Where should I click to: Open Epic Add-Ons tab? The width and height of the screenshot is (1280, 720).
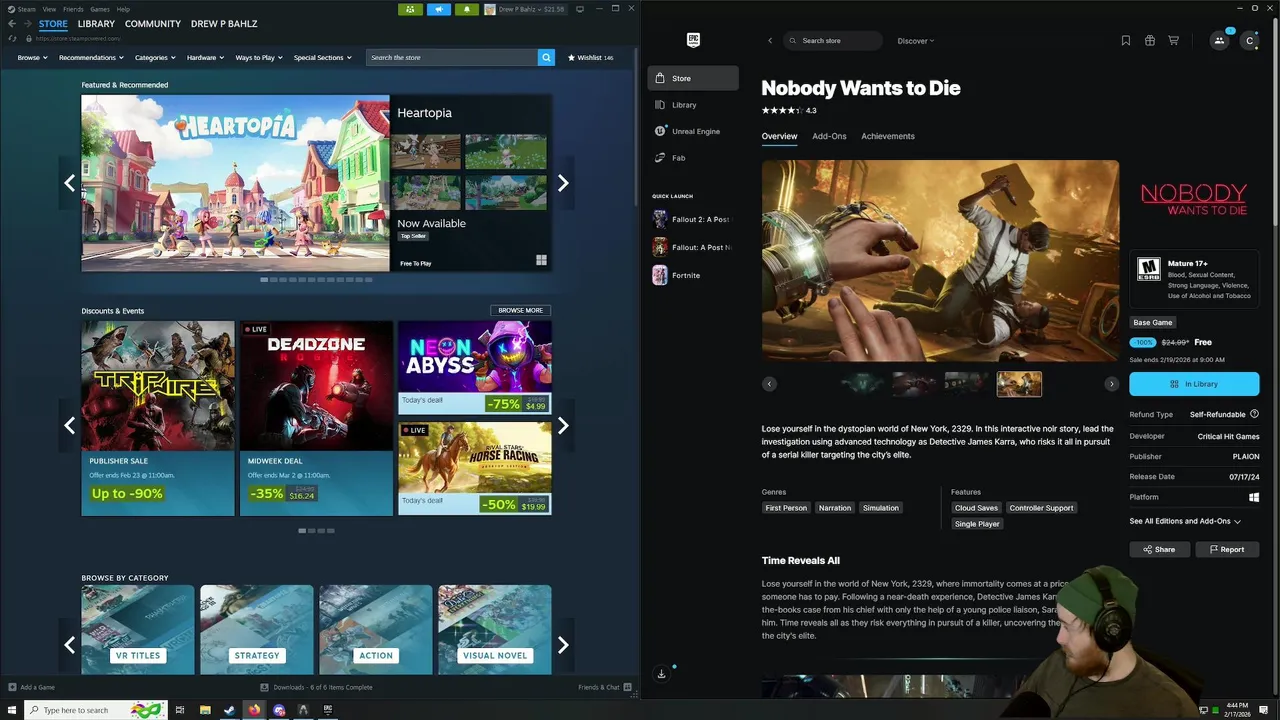[x=829, y=136]
